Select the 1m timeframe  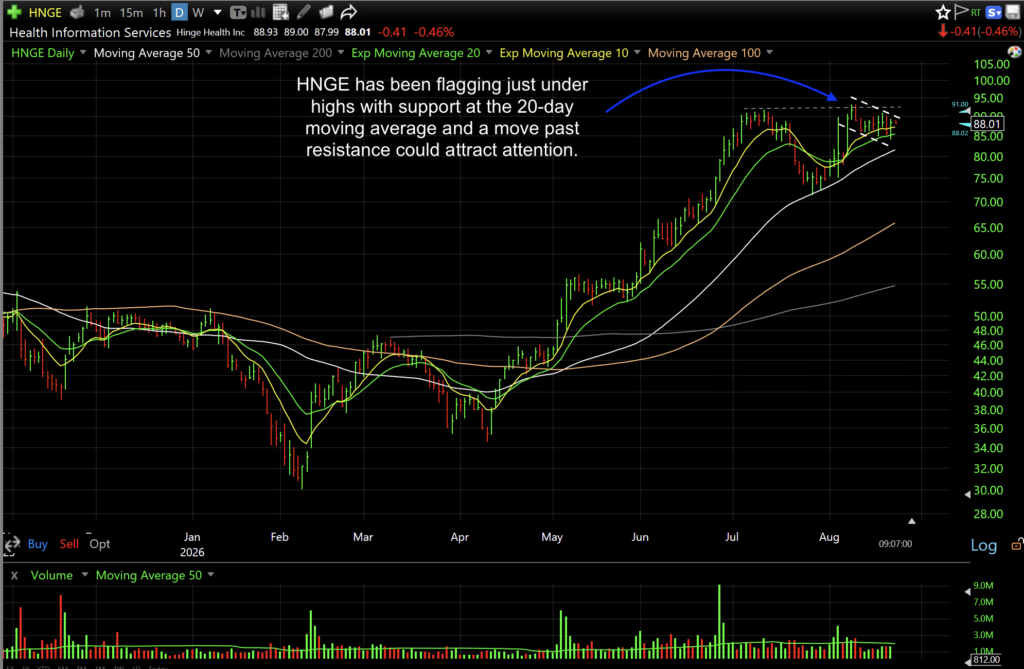click(x=102, y=12)
